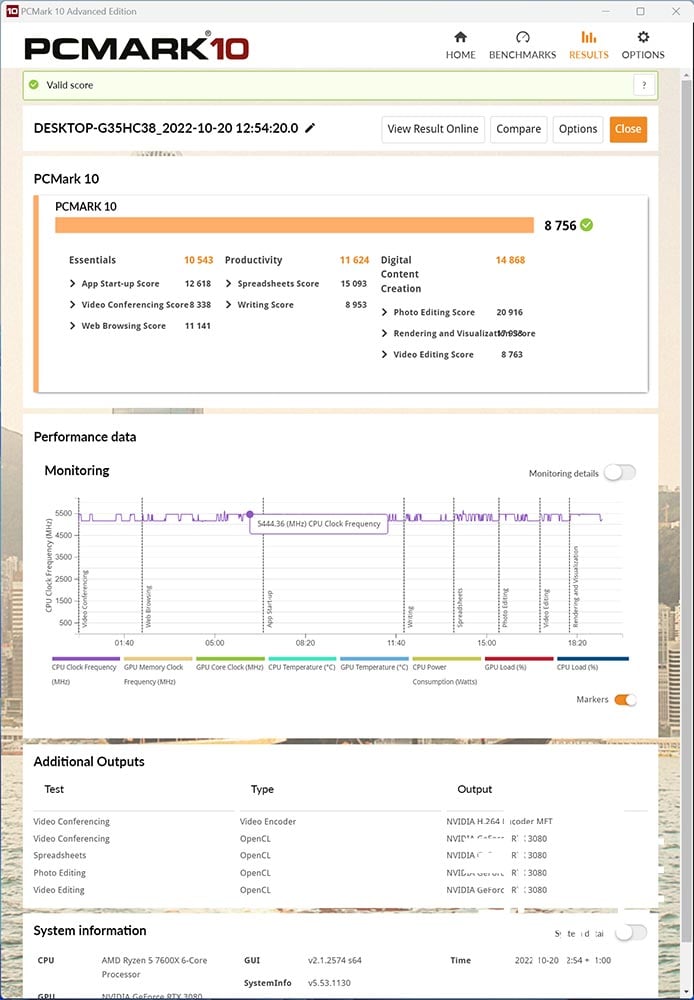Toggle the Monitoring details switch
The image size is (694, 1000).
point(620,473)
